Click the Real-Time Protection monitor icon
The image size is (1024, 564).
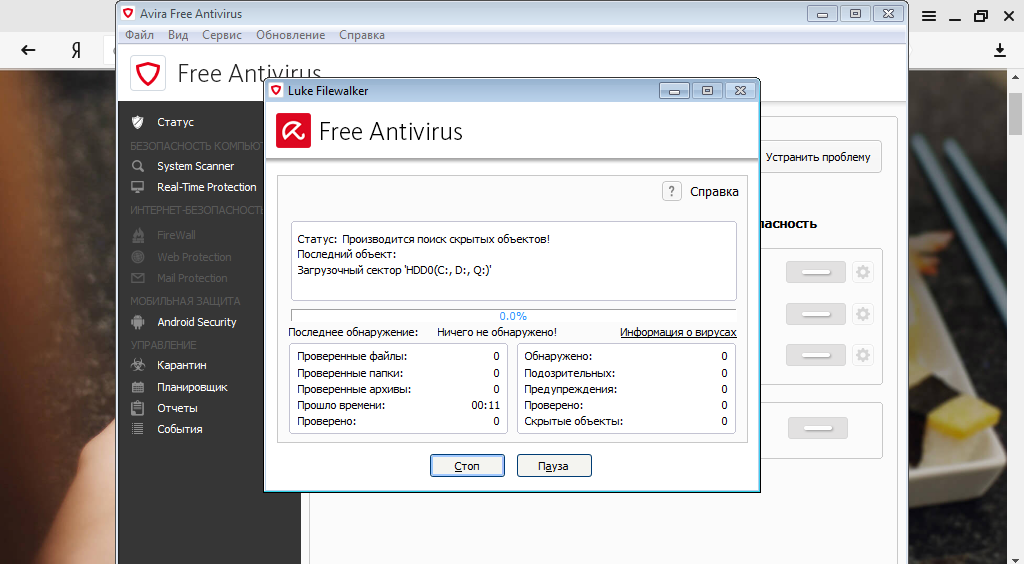137,187
